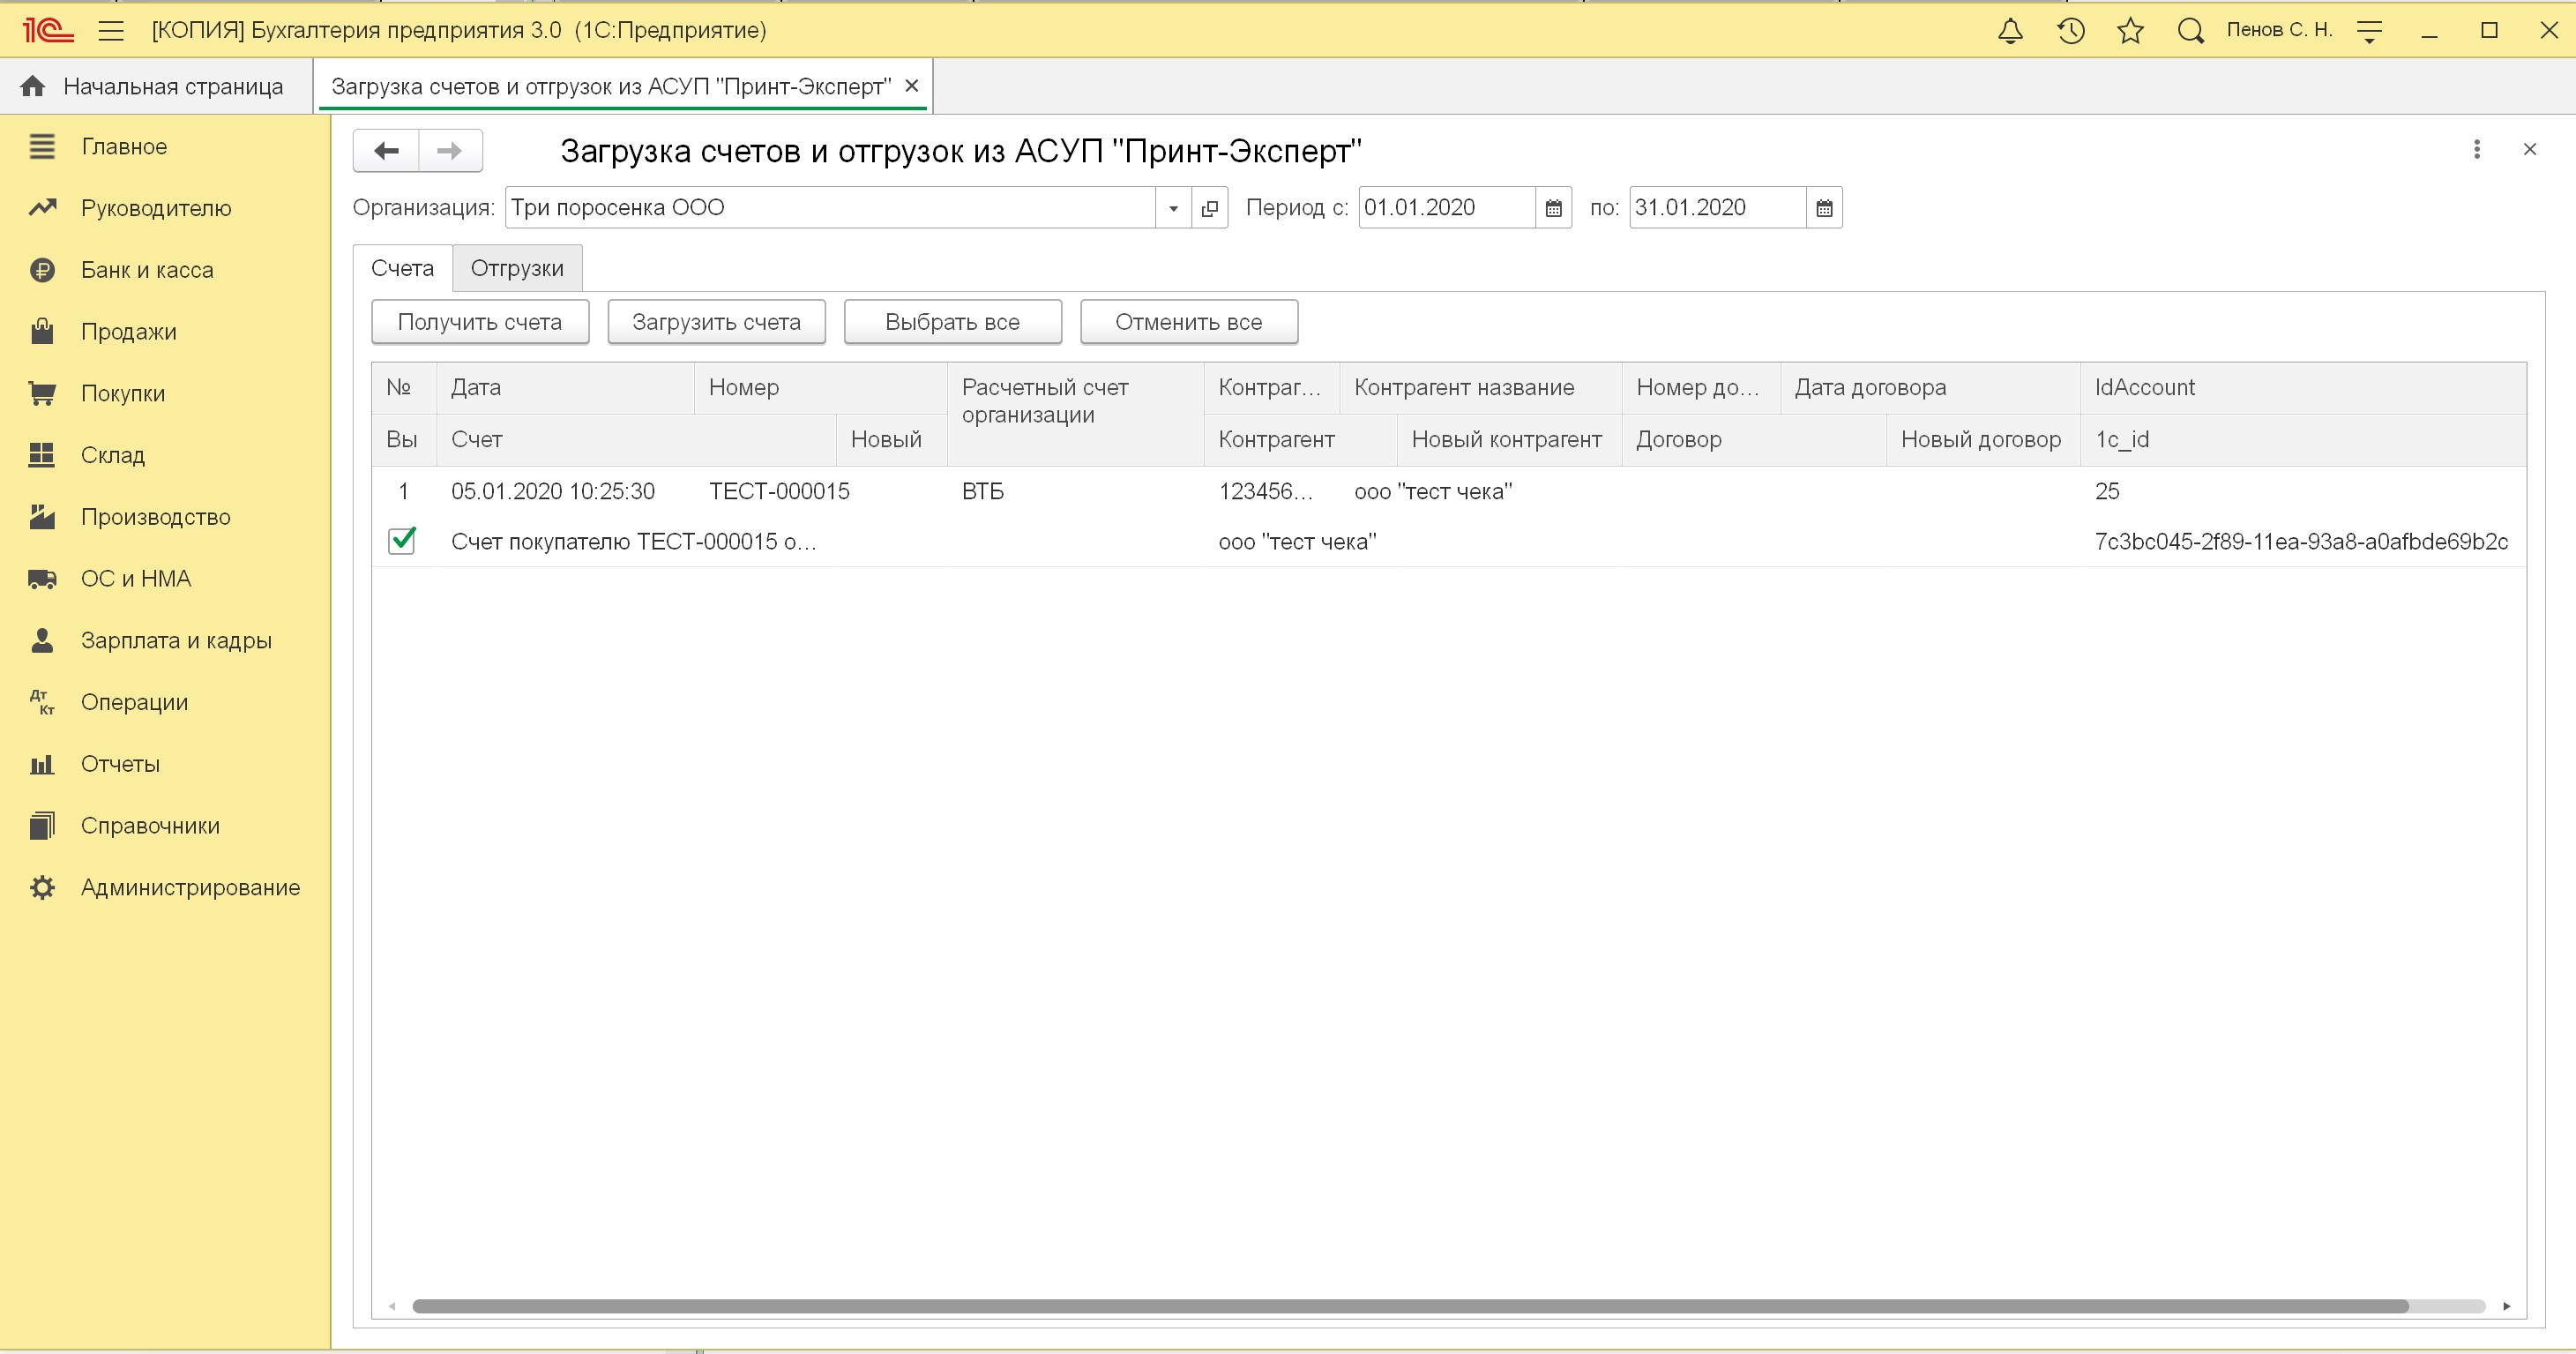Open Операции section
This screenshot has height=1354, width=2576.
[134, 703]
